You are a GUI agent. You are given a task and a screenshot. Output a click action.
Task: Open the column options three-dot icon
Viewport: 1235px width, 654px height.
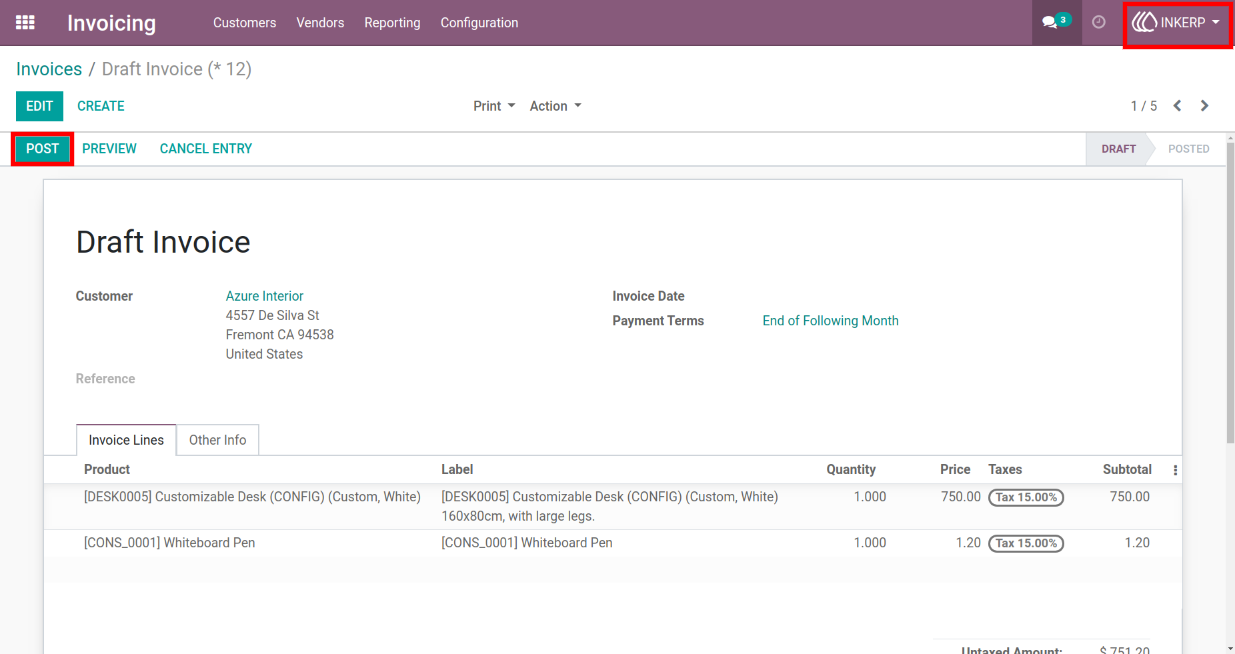click(1175, 470)
